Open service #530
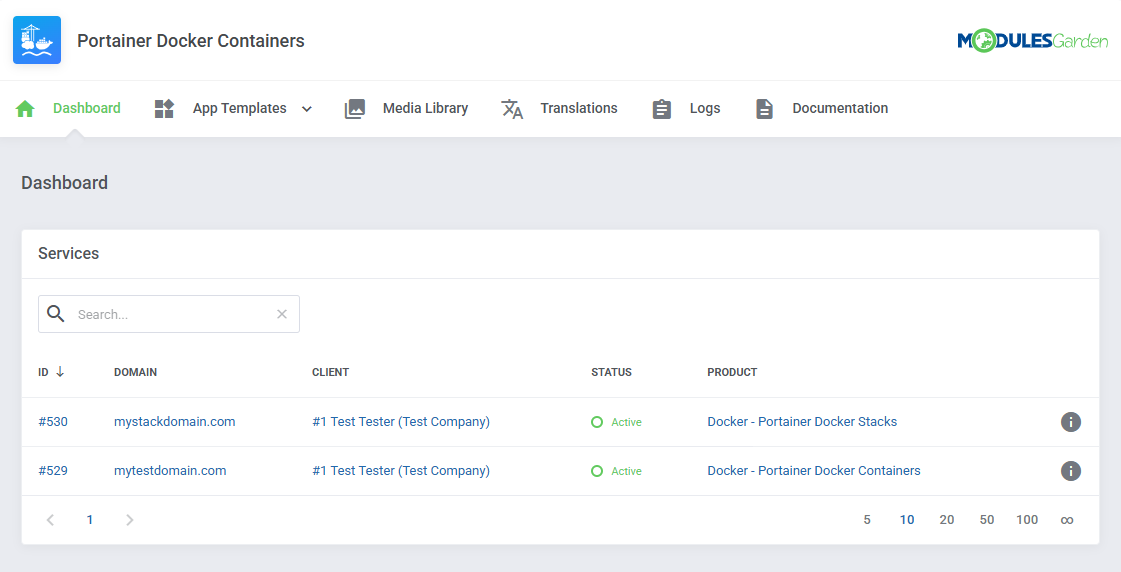 pos(53,422)
